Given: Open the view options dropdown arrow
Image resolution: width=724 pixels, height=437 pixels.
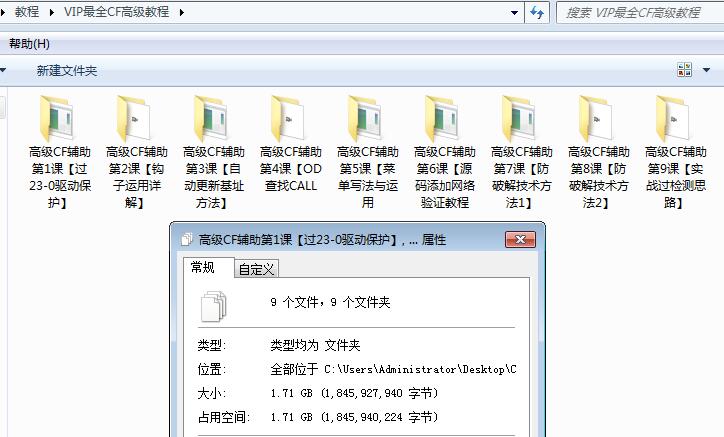Looking at the screenshot, I should click(706, 70).
